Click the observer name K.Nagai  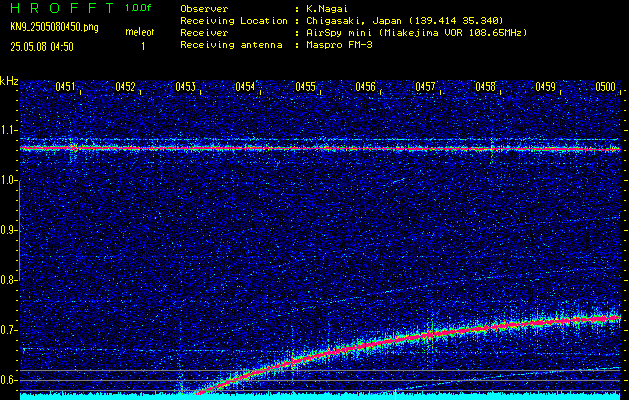coord(327,9)
